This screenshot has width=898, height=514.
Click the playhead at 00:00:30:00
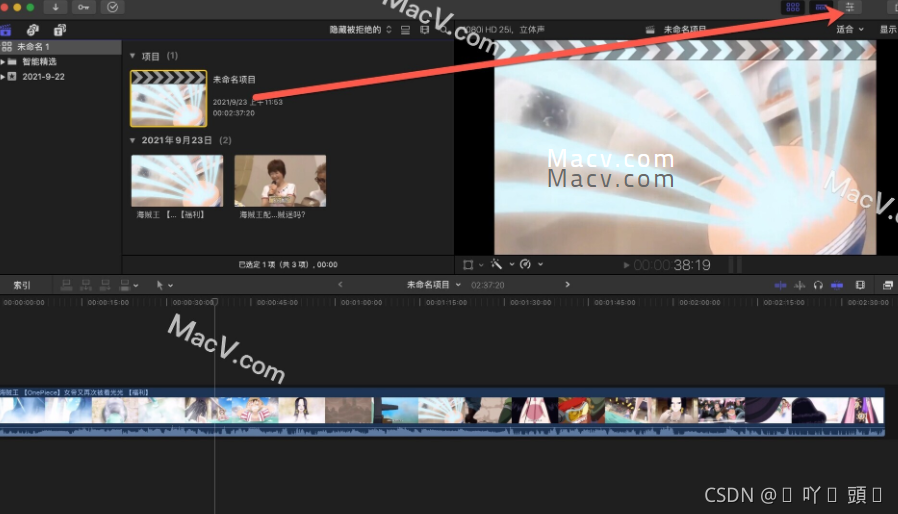point(215,302)
